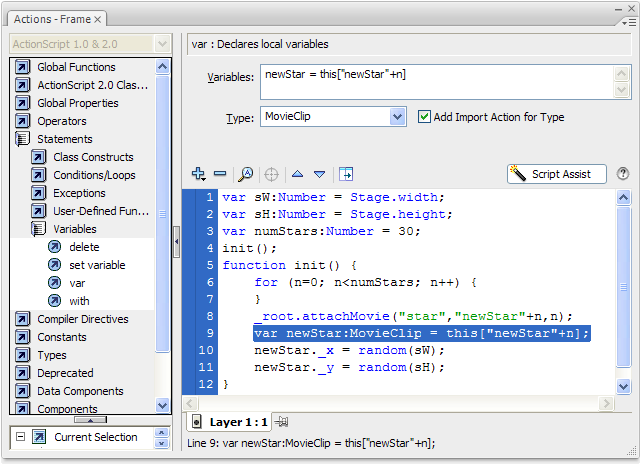
Task: Collapse the Current Selection tree node
Action: coord(18,437)
